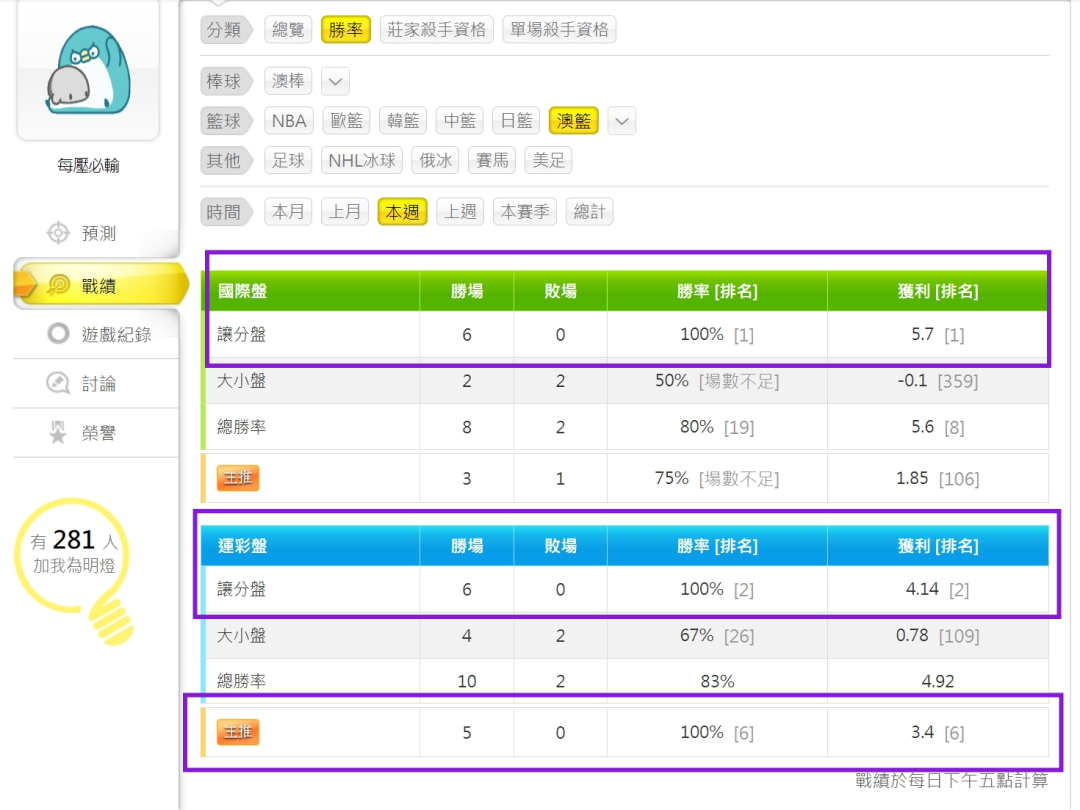Viewport: 1080px width, 810px height.
Task: Open the 討論 sidebar page
Action: (x=96, y=383)
